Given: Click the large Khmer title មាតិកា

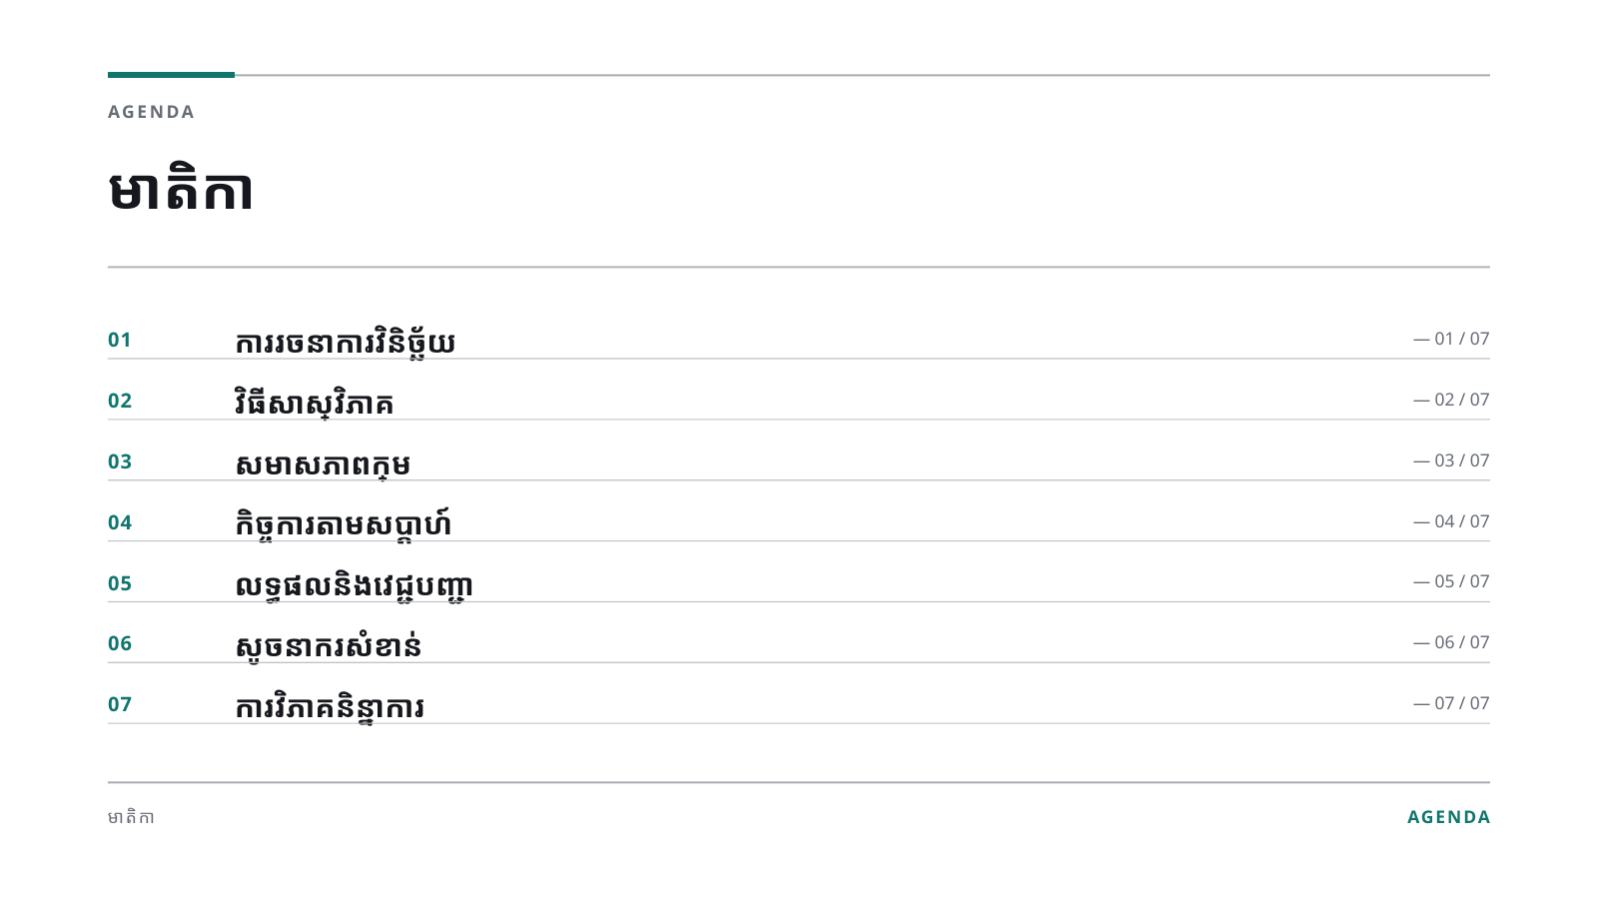Looking at the screenshot, I should 180,190.
